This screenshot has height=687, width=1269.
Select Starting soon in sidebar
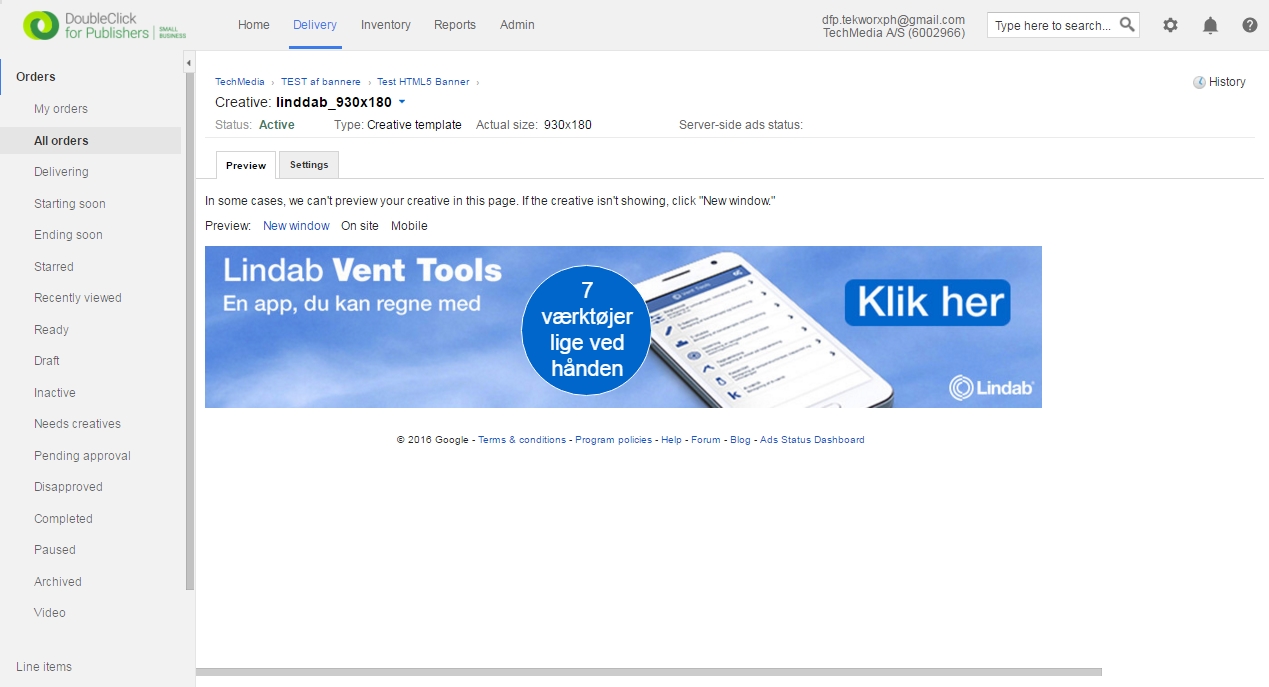70,204
